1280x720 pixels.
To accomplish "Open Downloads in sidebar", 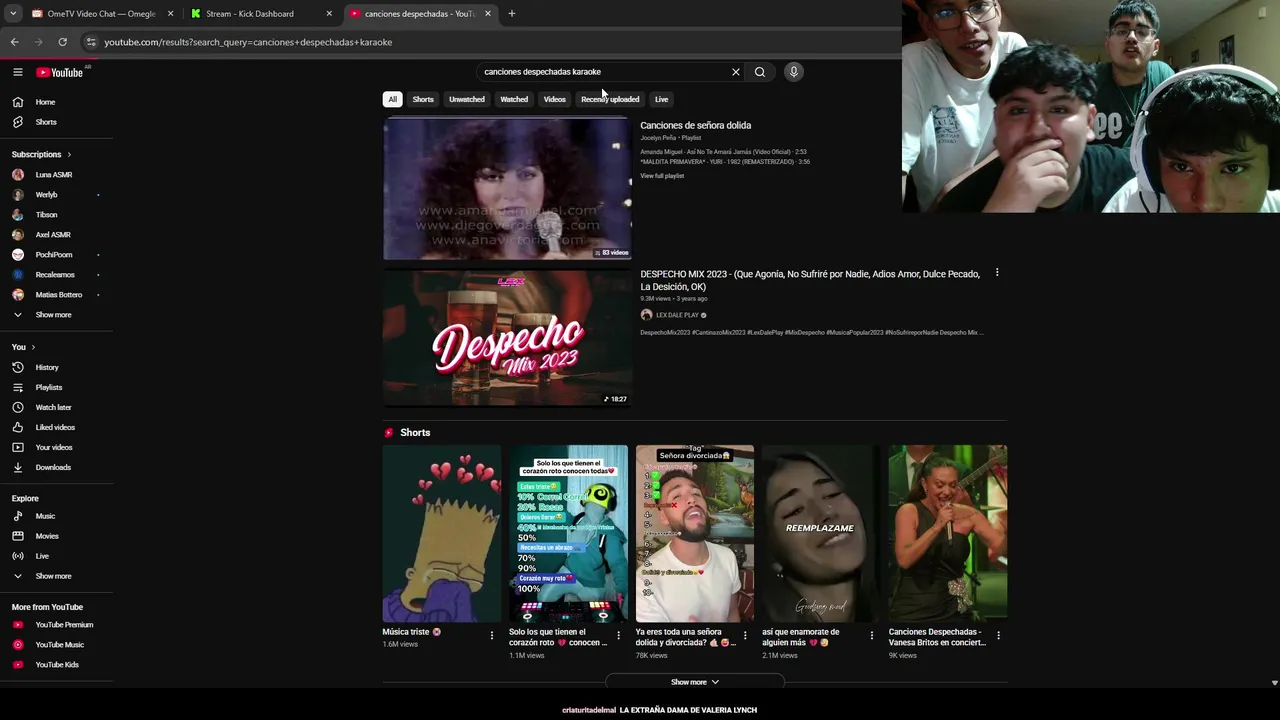I will click(53, 467).
